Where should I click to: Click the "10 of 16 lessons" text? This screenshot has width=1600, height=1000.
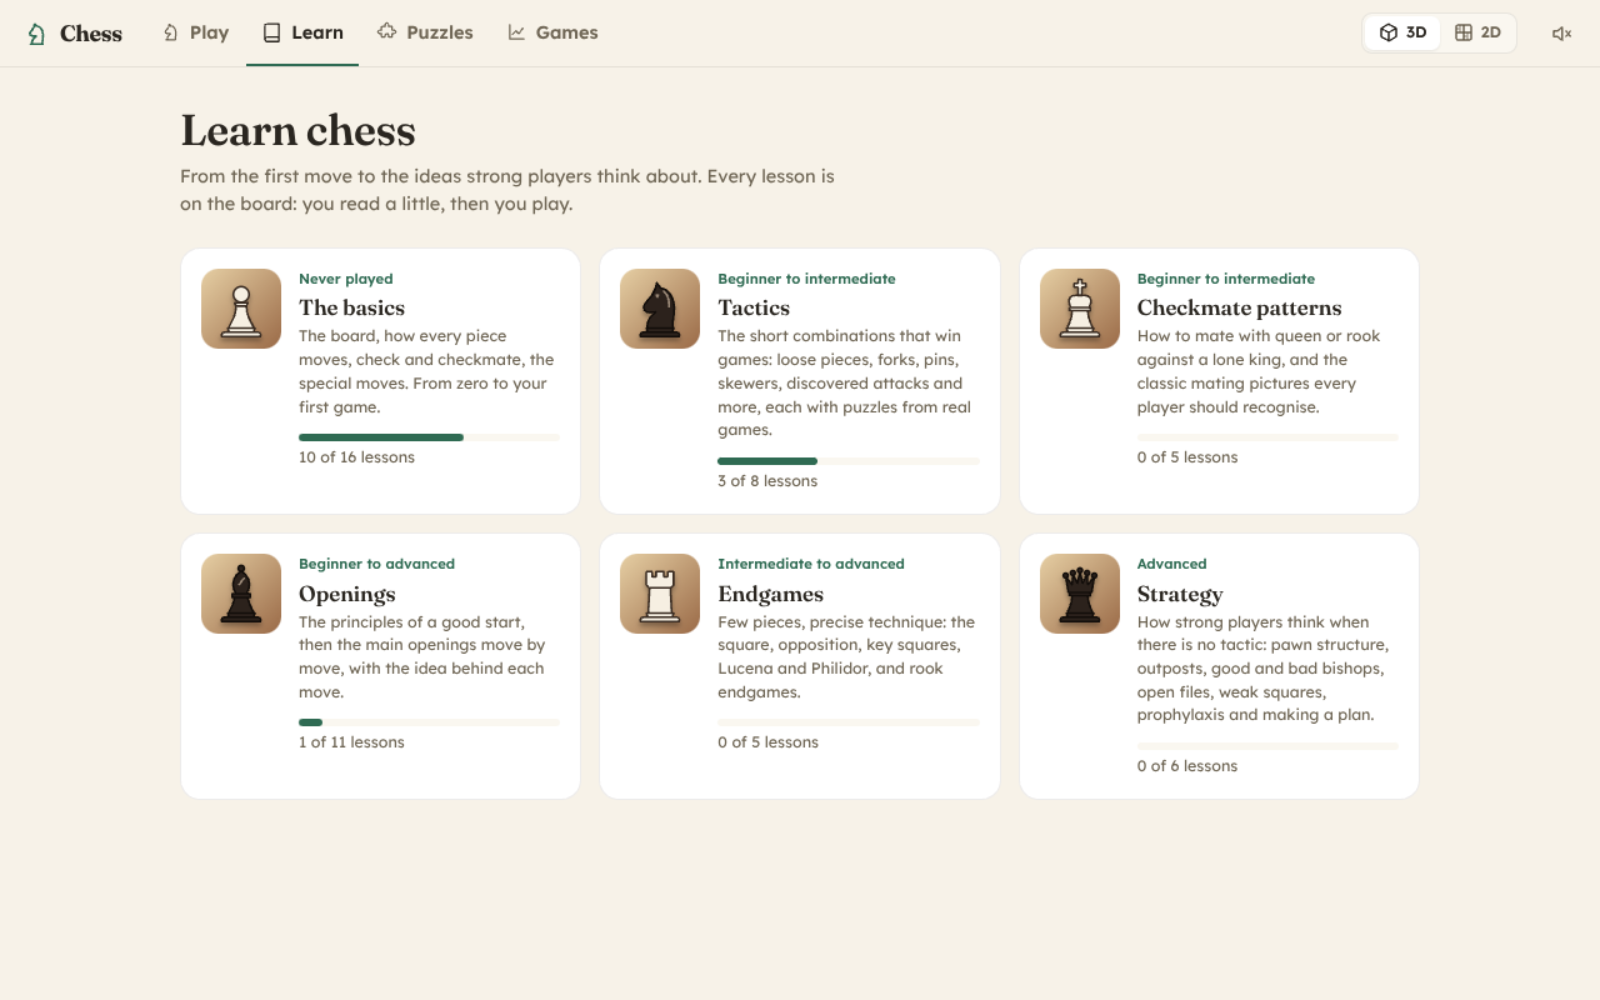coord(356,457)
